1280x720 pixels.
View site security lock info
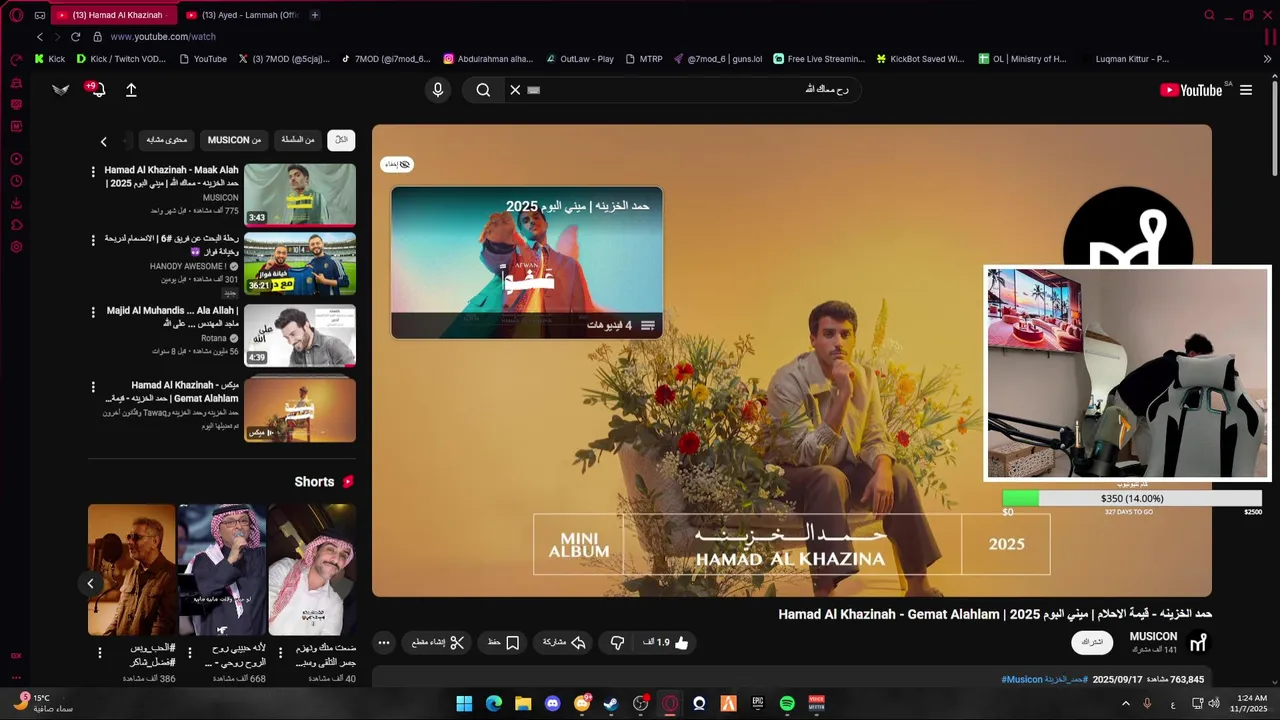click(97, 36)
